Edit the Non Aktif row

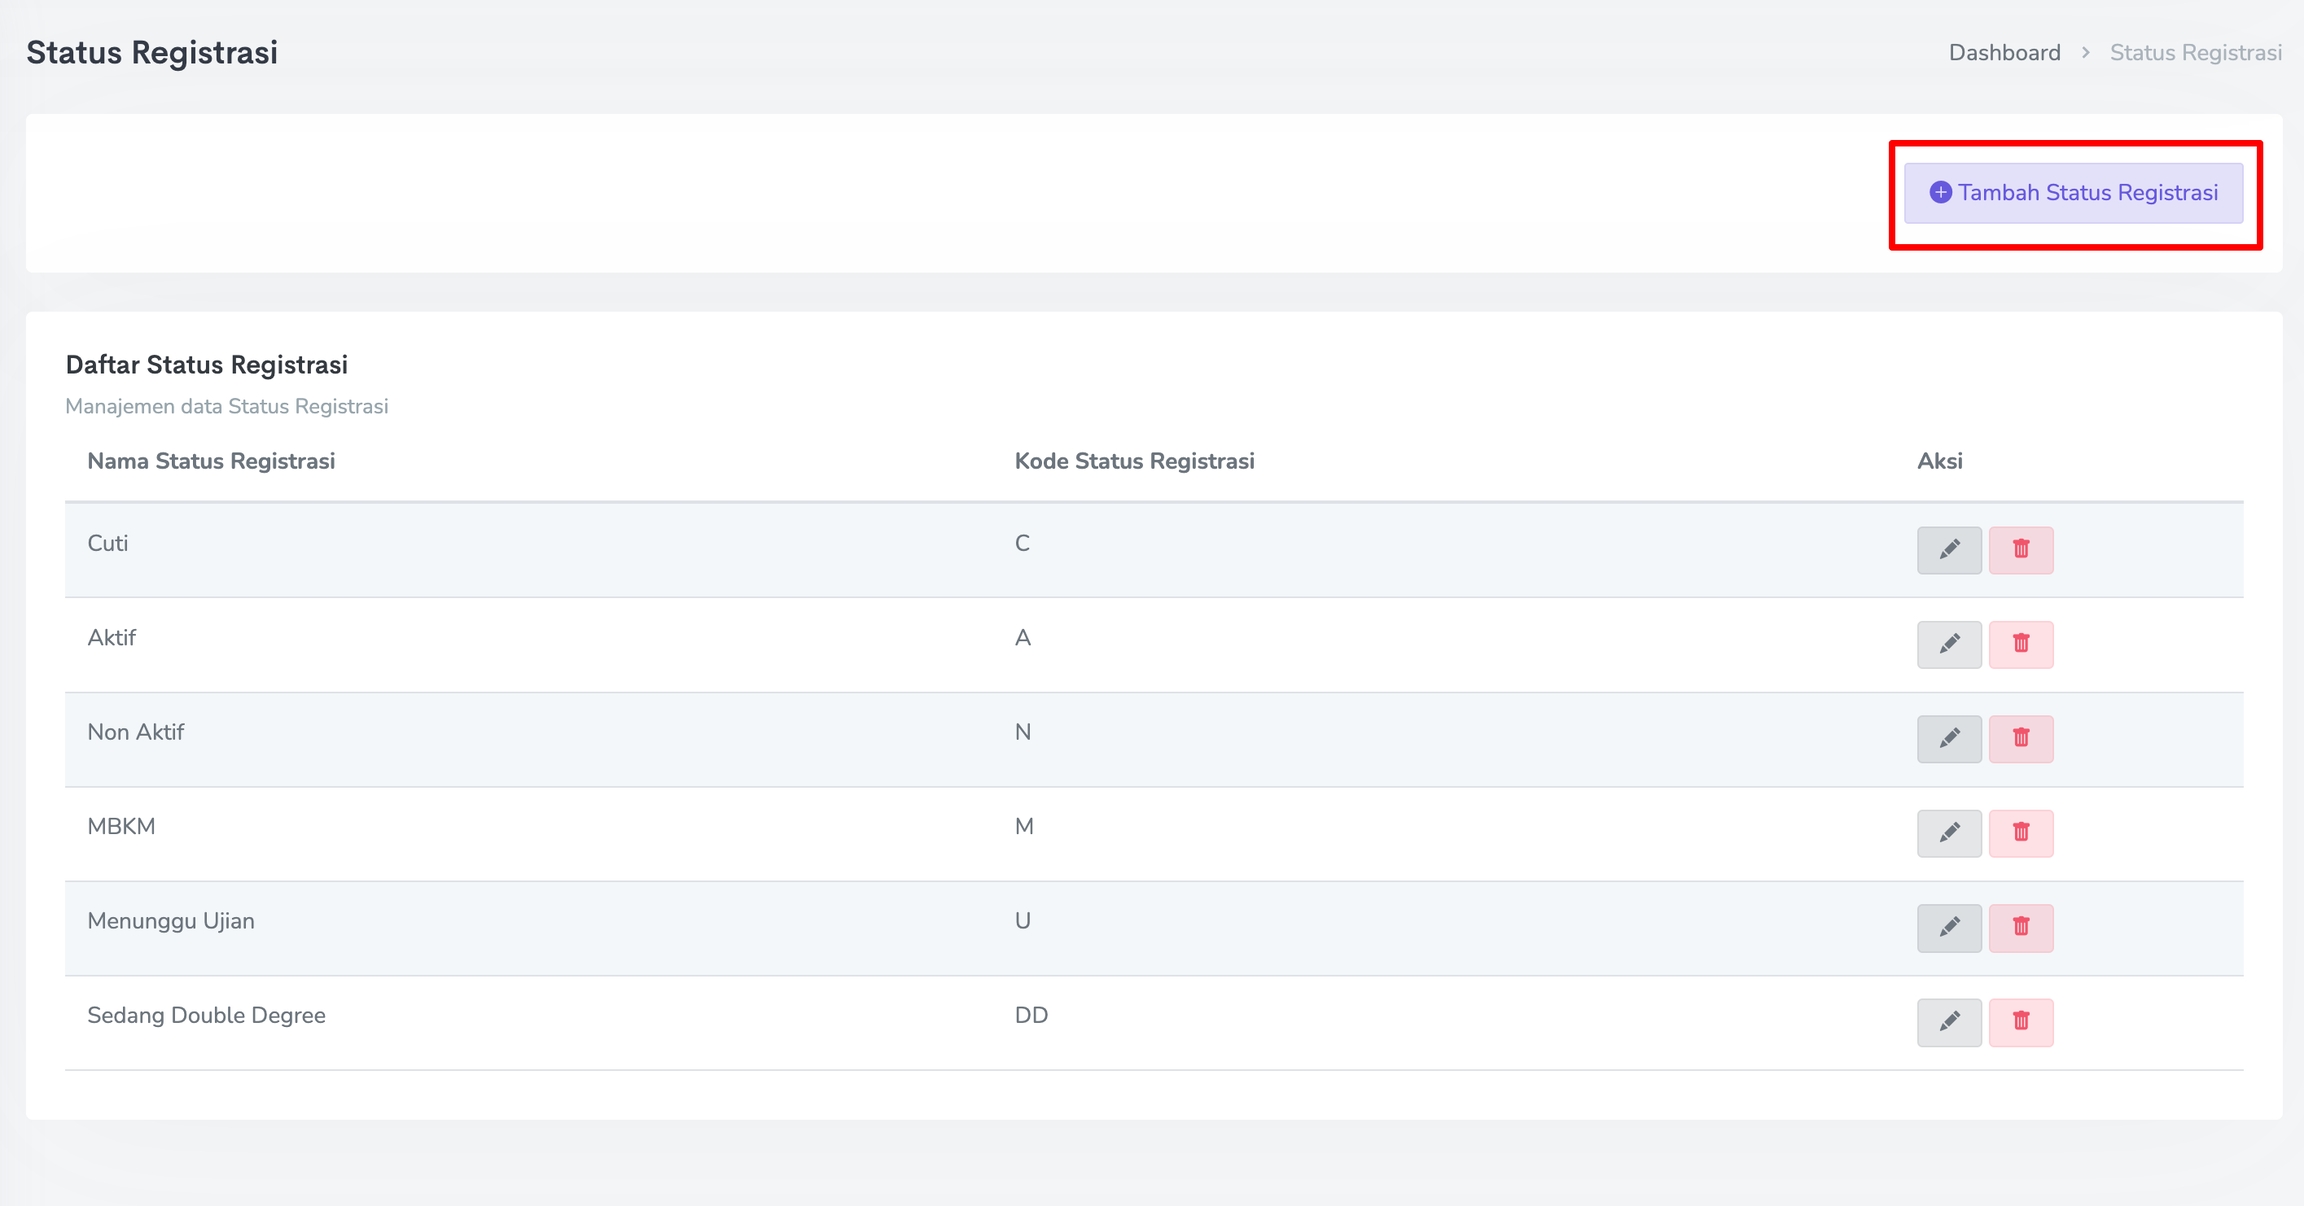[1949, 739]
